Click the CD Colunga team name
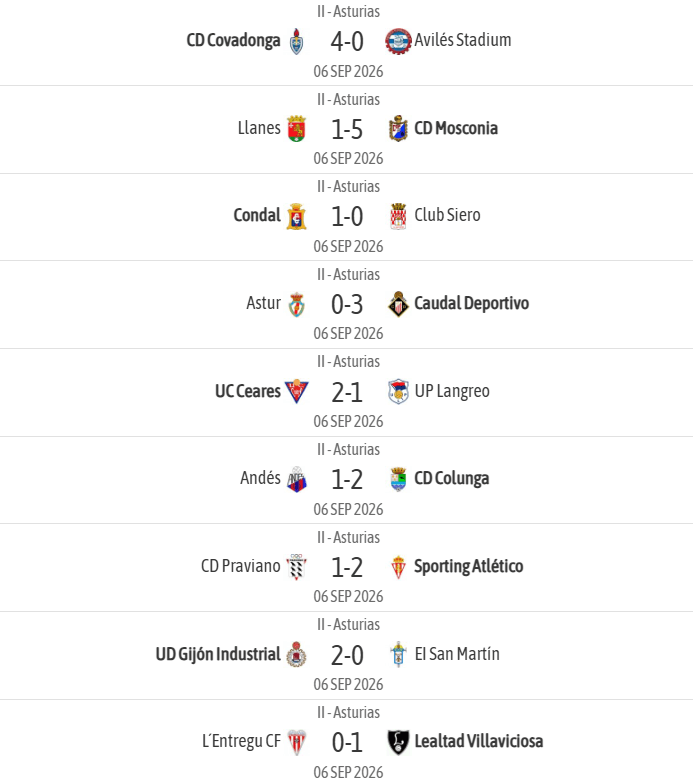 (x=452, y=478)
